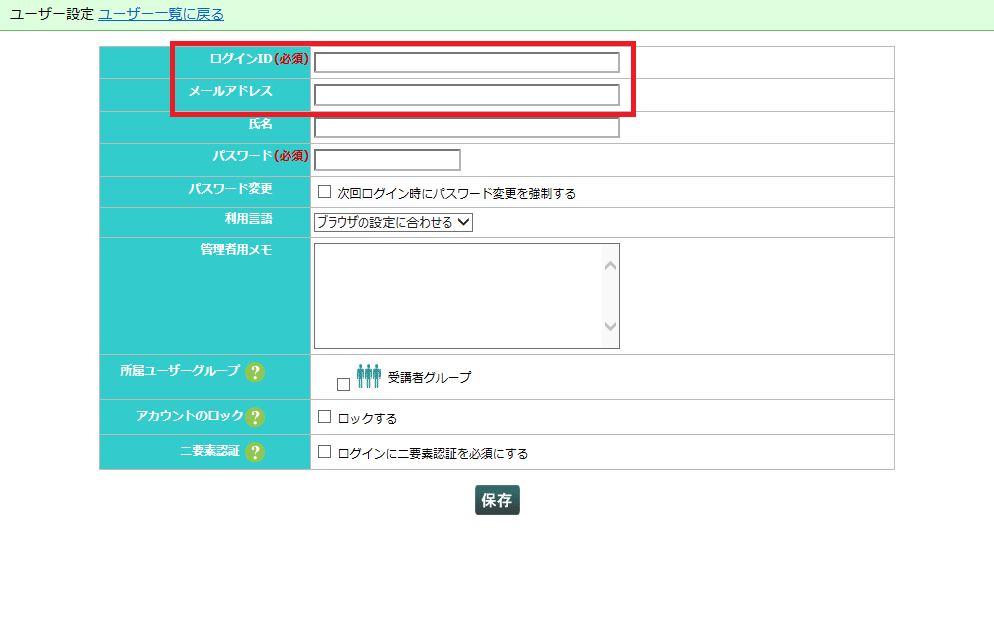The height and width of the screenshot is (628, 994).
Task: Click the 受講者グループ people icon
Action: tap(368, 376)
